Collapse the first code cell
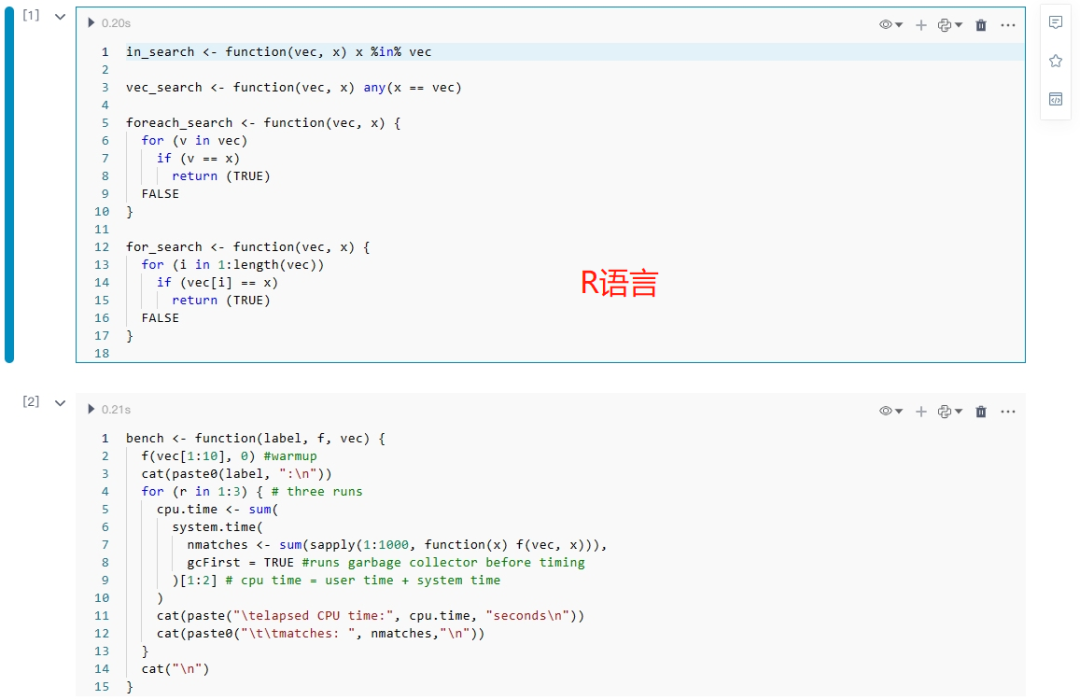Image resolution: width=1080 pixels, height=700 pixels. (x=59, y=16)
